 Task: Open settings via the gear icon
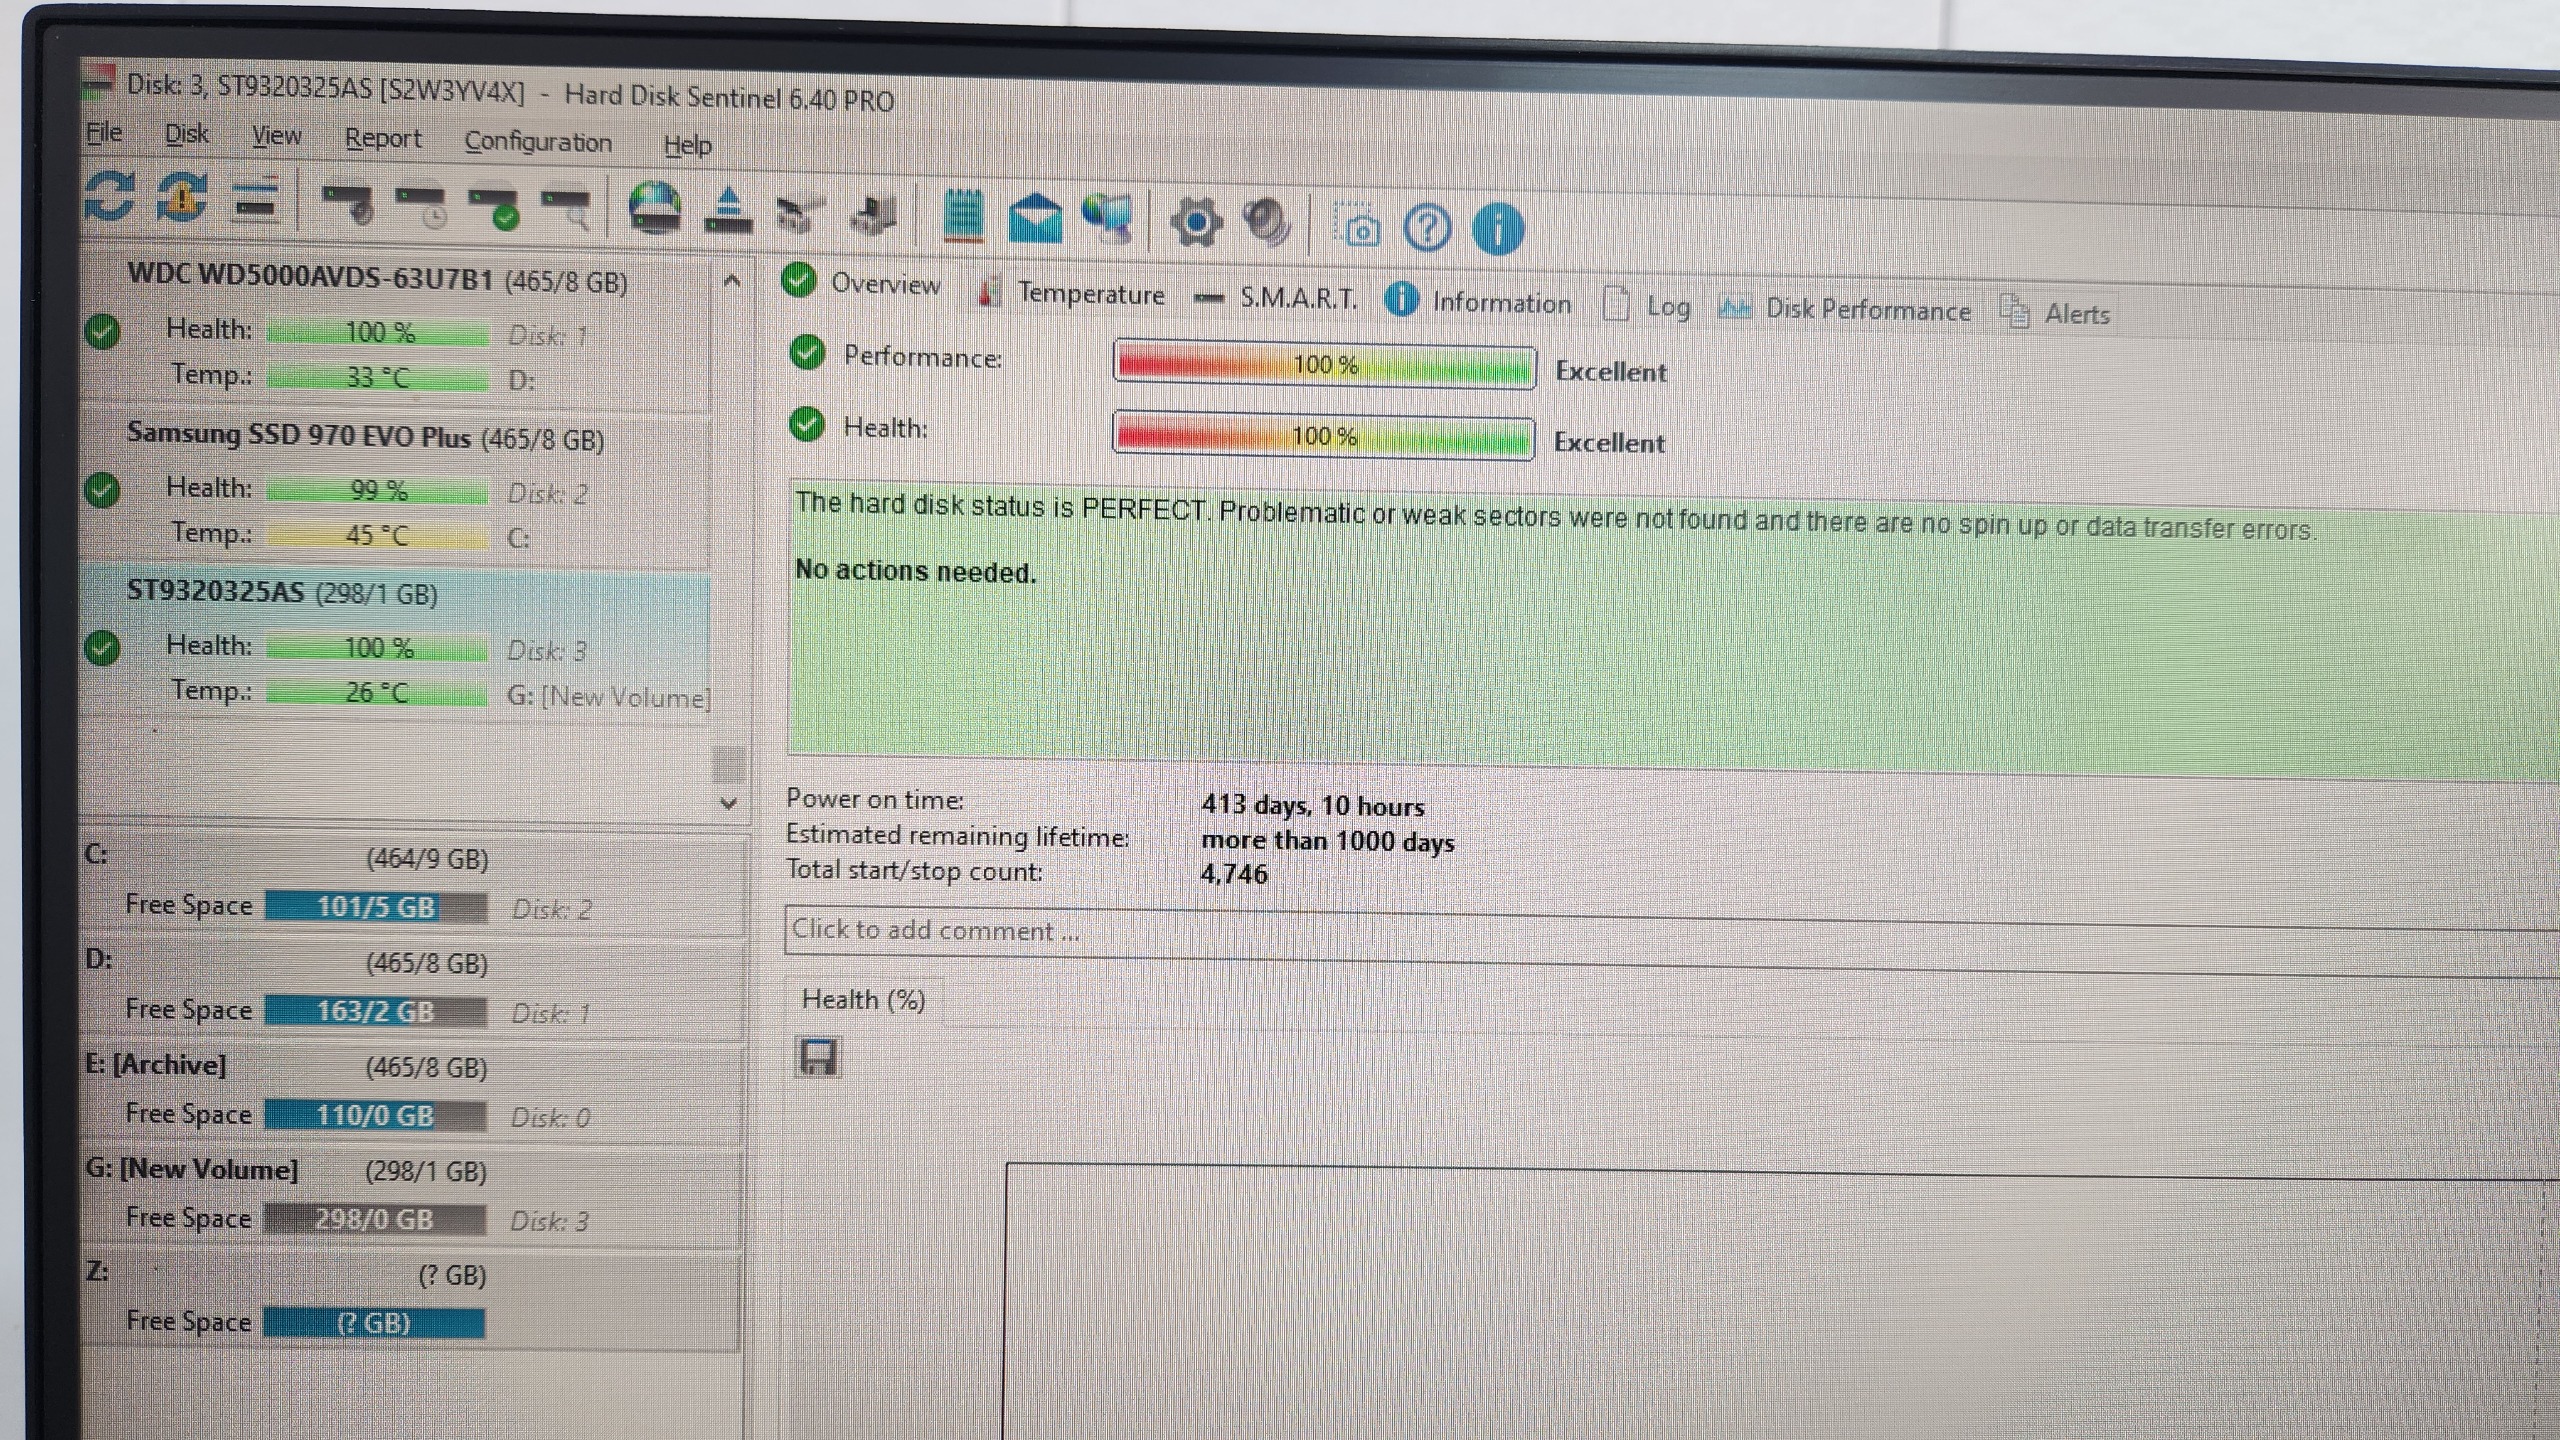(1196, 222)
